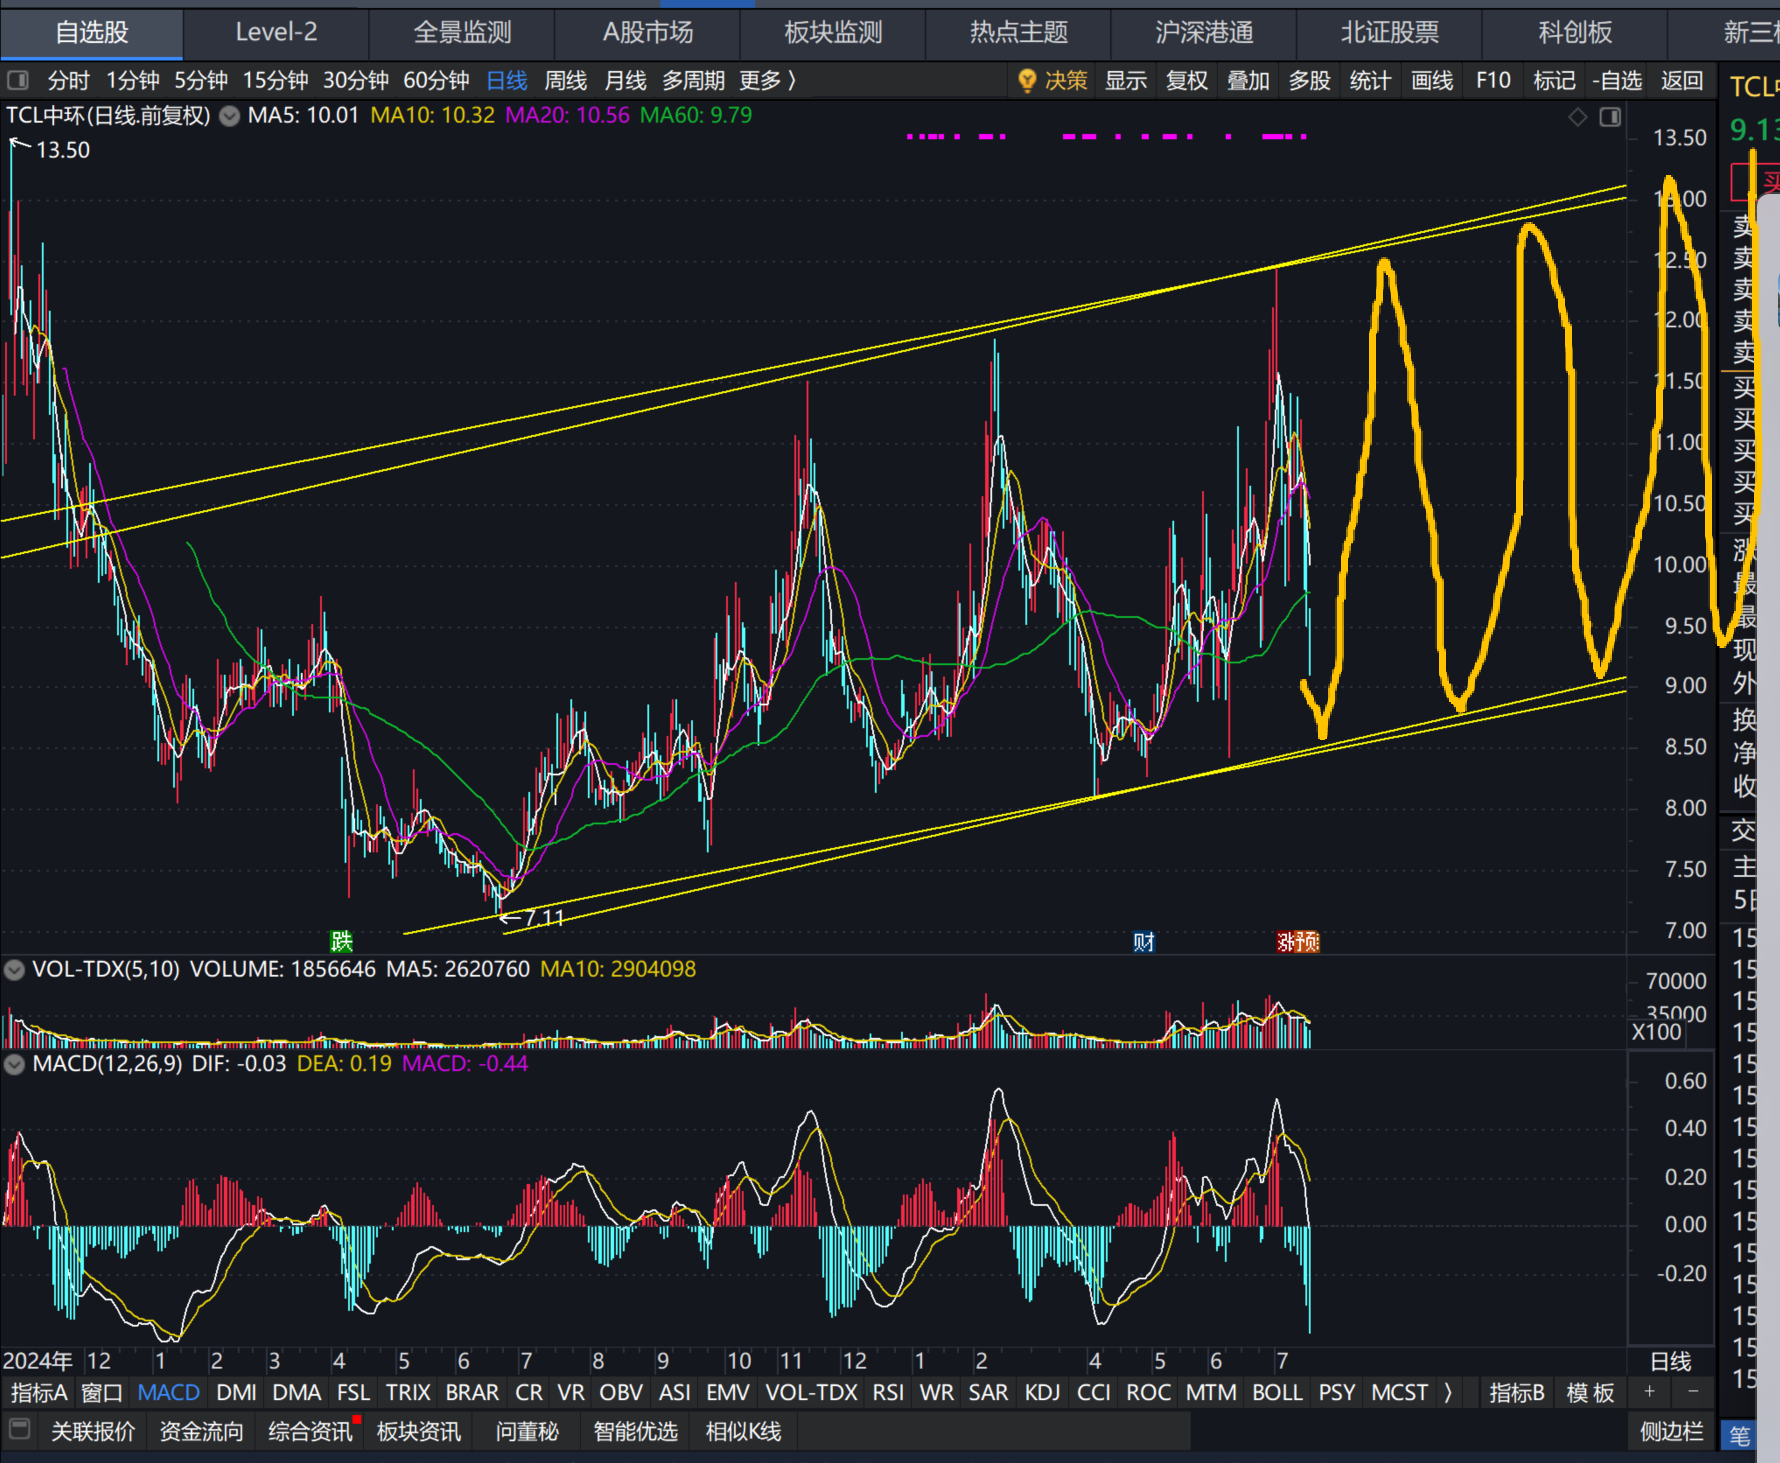
Task: Expand the 更多 period options
Action: [768, 80]
